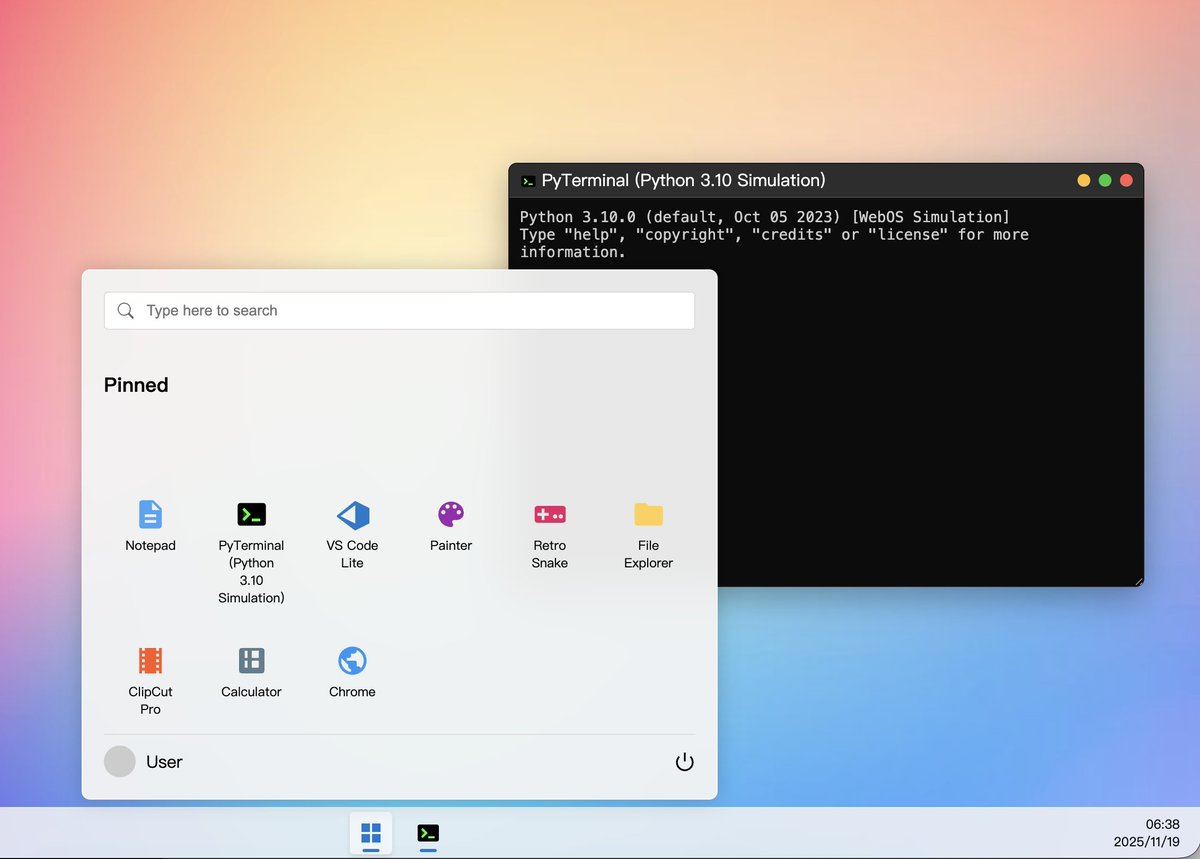1200x859 pixels.
Task: Click the 'Type here to search' field
Action: 300,311
